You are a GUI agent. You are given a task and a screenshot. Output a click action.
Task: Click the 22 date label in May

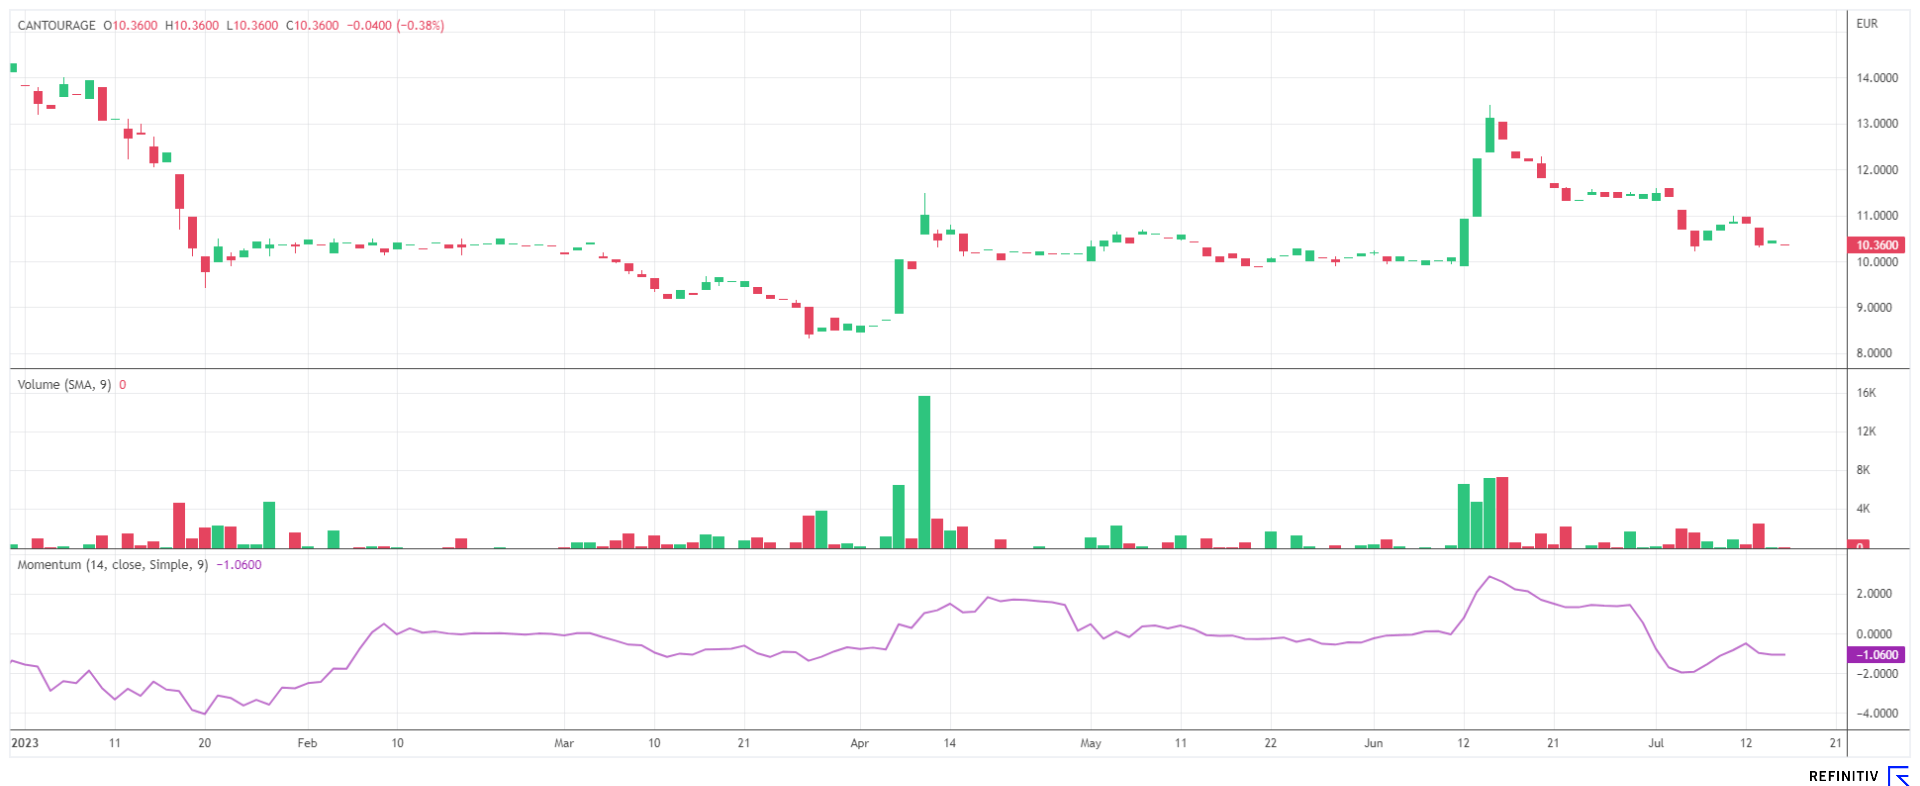click(x=1270, y=743)
